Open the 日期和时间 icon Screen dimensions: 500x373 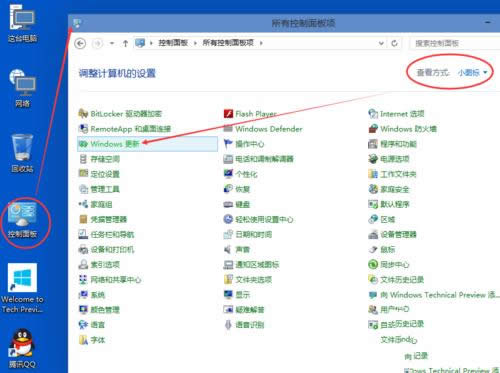point(228,234)
